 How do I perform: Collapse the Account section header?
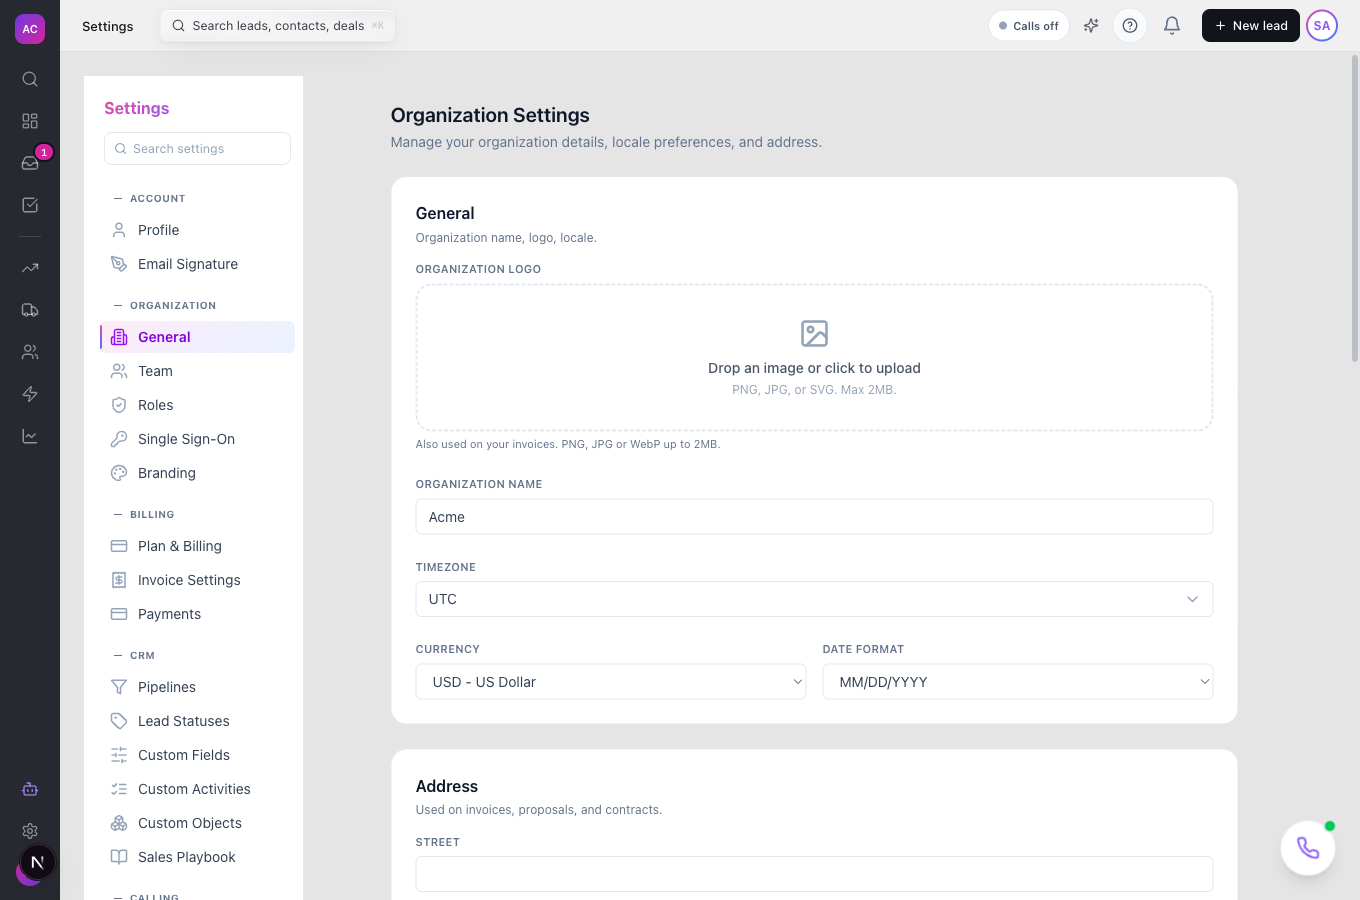click(x=150, y=198)
